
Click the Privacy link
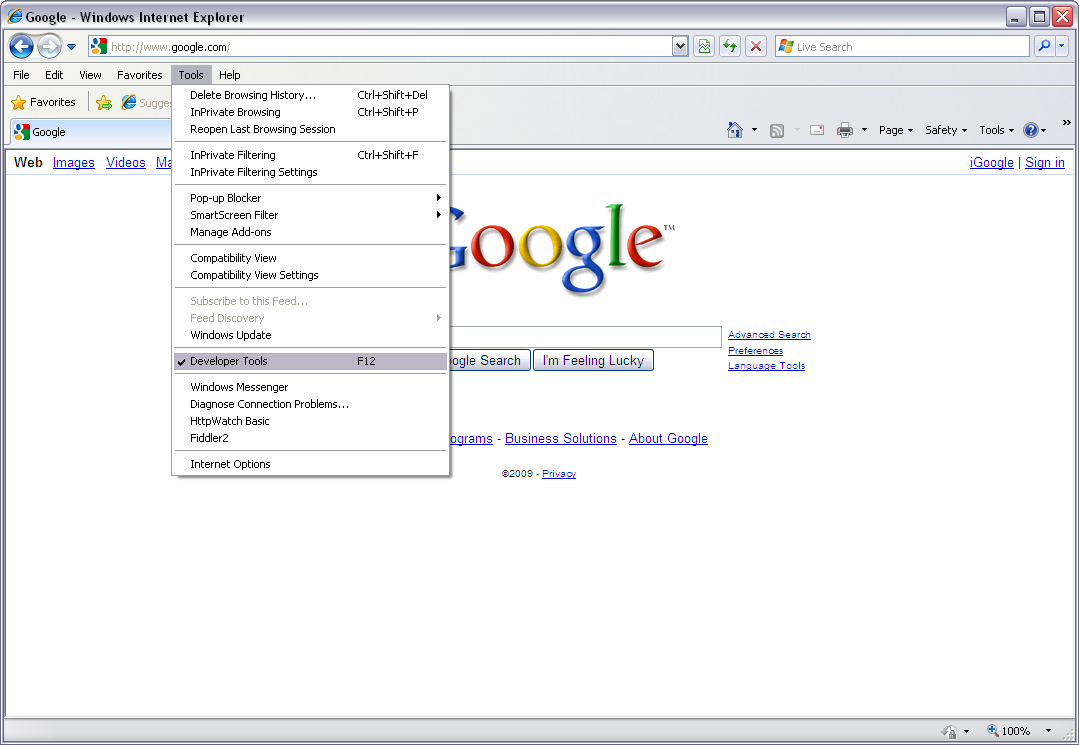(x=559, y=474)
